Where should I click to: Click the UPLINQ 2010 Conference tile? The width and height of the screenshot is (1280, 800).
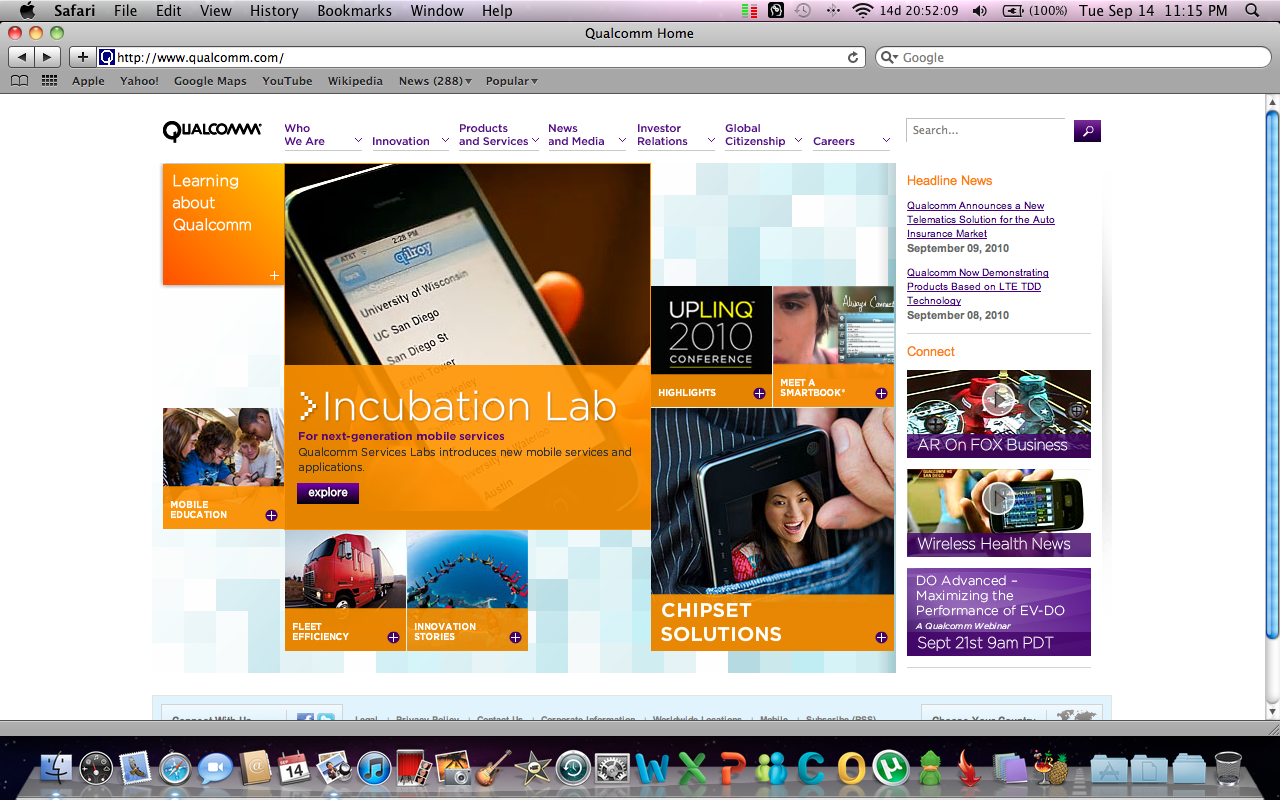pos(711,346)
